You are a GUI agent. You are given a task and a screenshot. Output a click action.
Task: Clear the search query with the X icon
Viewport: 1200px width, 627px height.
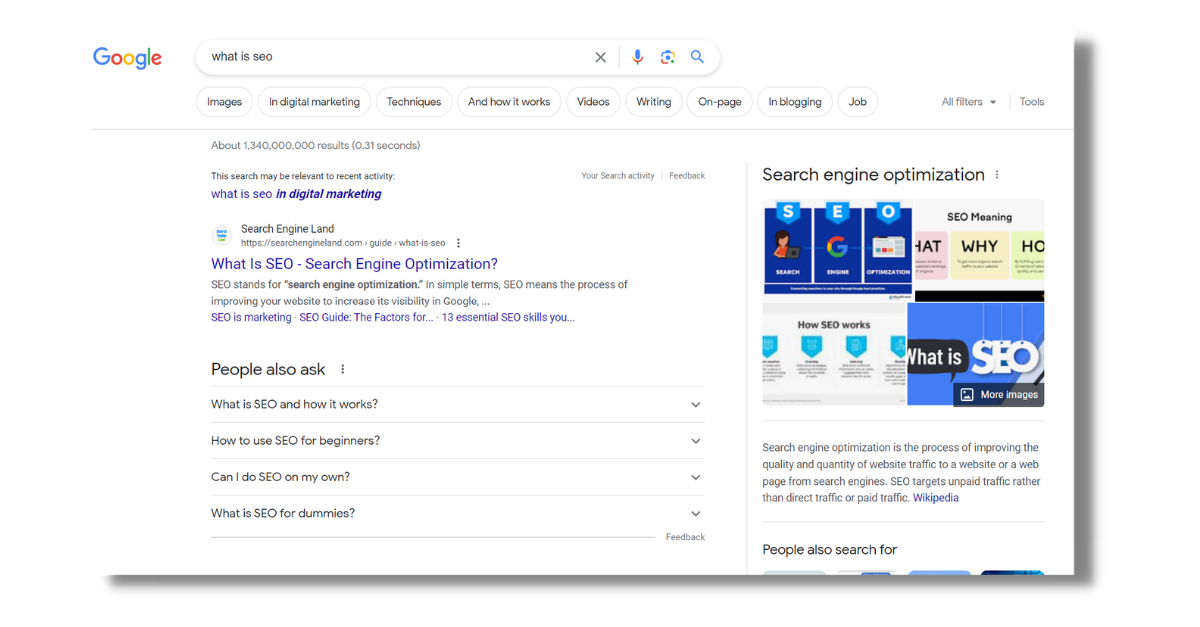click(600, 57)
